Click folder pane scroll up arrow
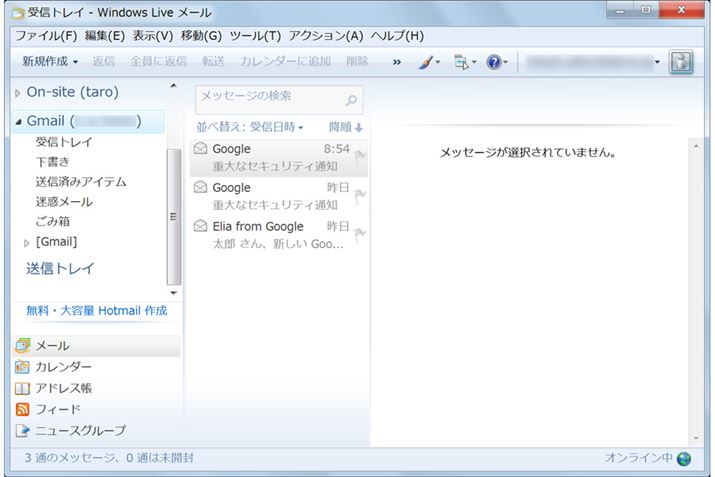715x477 pixels. click(173, 85)
